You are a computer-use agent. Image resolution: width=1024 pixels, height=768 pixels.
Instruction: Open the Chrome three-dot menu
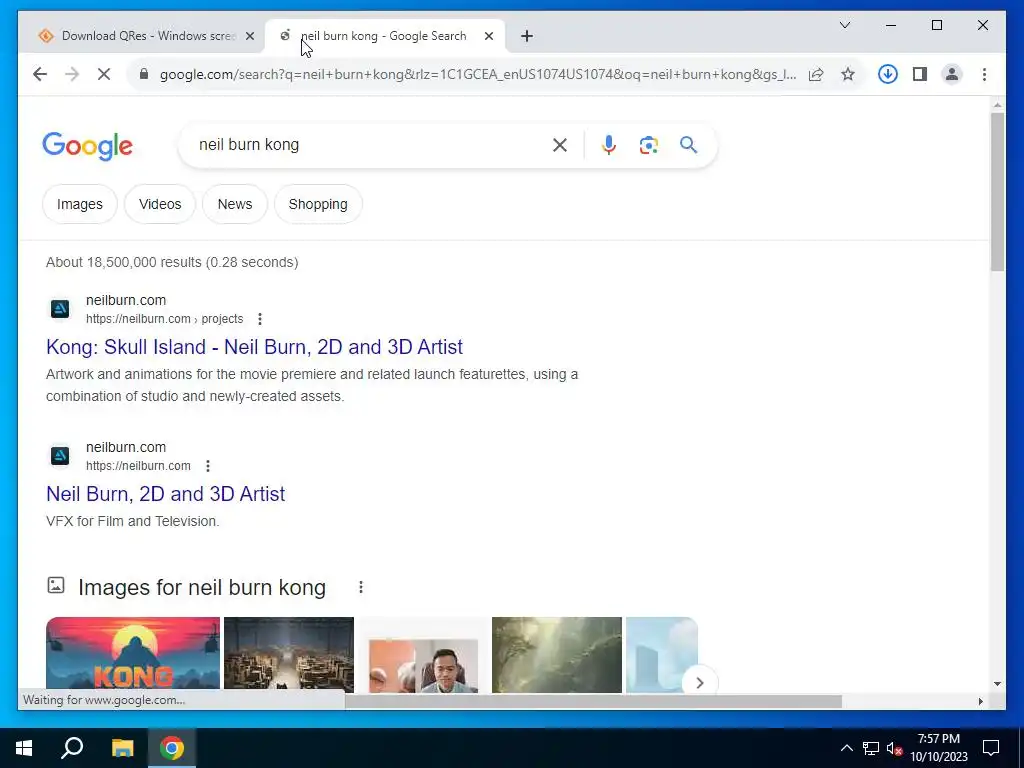coord(984,74)
